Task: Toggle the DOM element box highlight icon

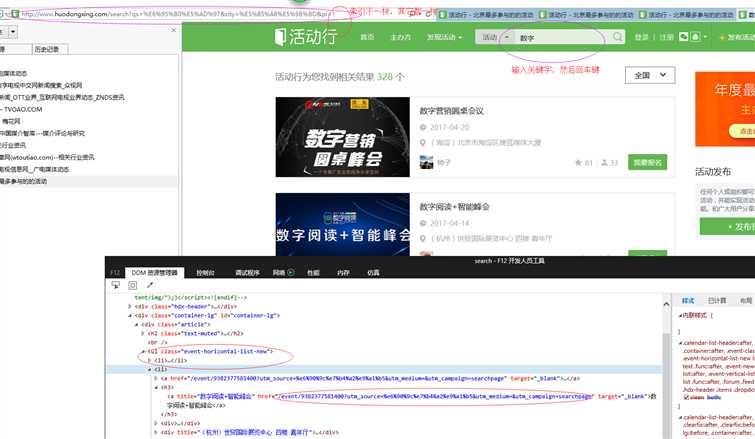Action: point(132,285)
